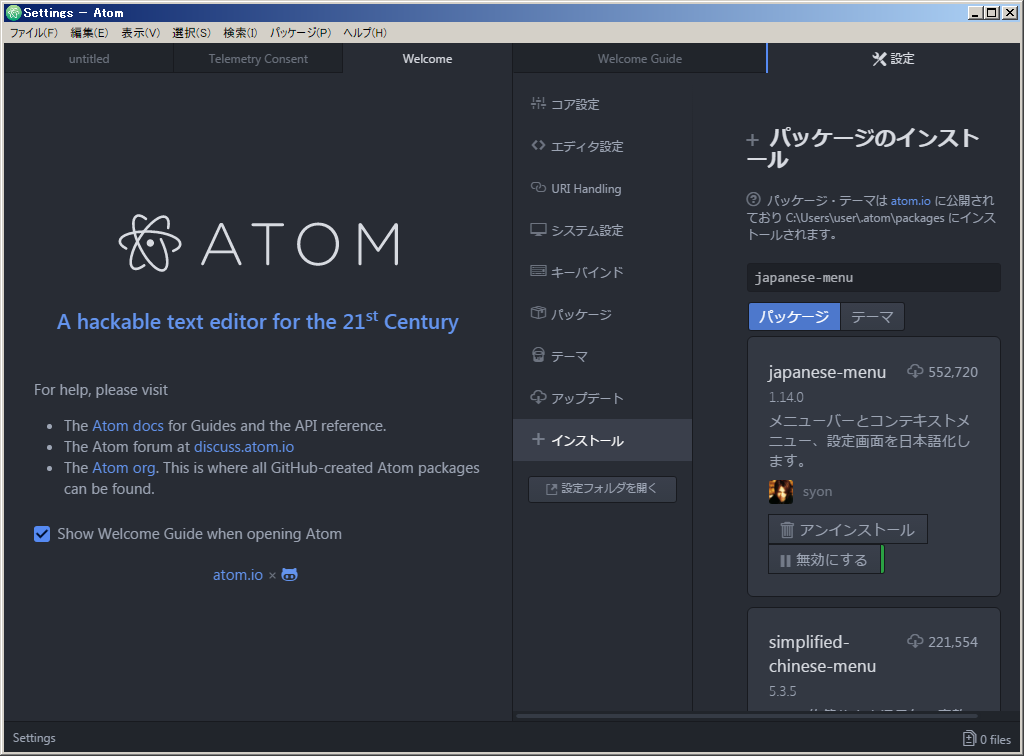Open the ファイル(F) menu

click(34, 33)
